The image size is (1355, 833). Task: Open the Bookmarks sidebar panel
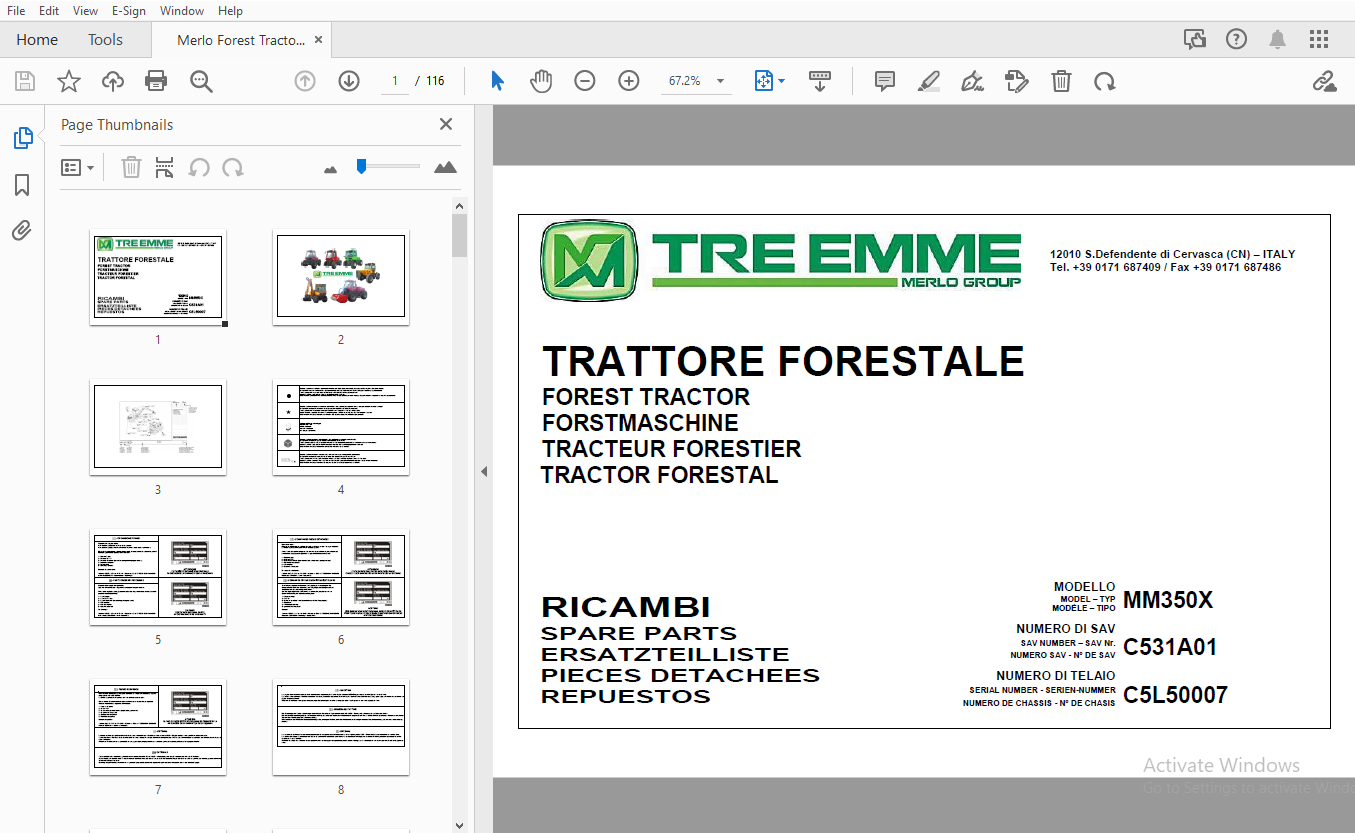coord(22,185)
